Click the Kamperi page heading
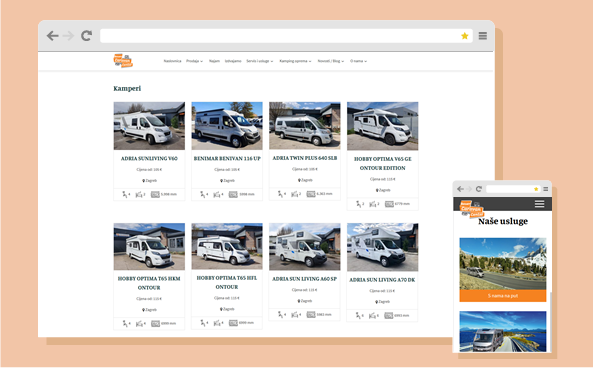Screen dimensions: 593x368 point(127,89)
